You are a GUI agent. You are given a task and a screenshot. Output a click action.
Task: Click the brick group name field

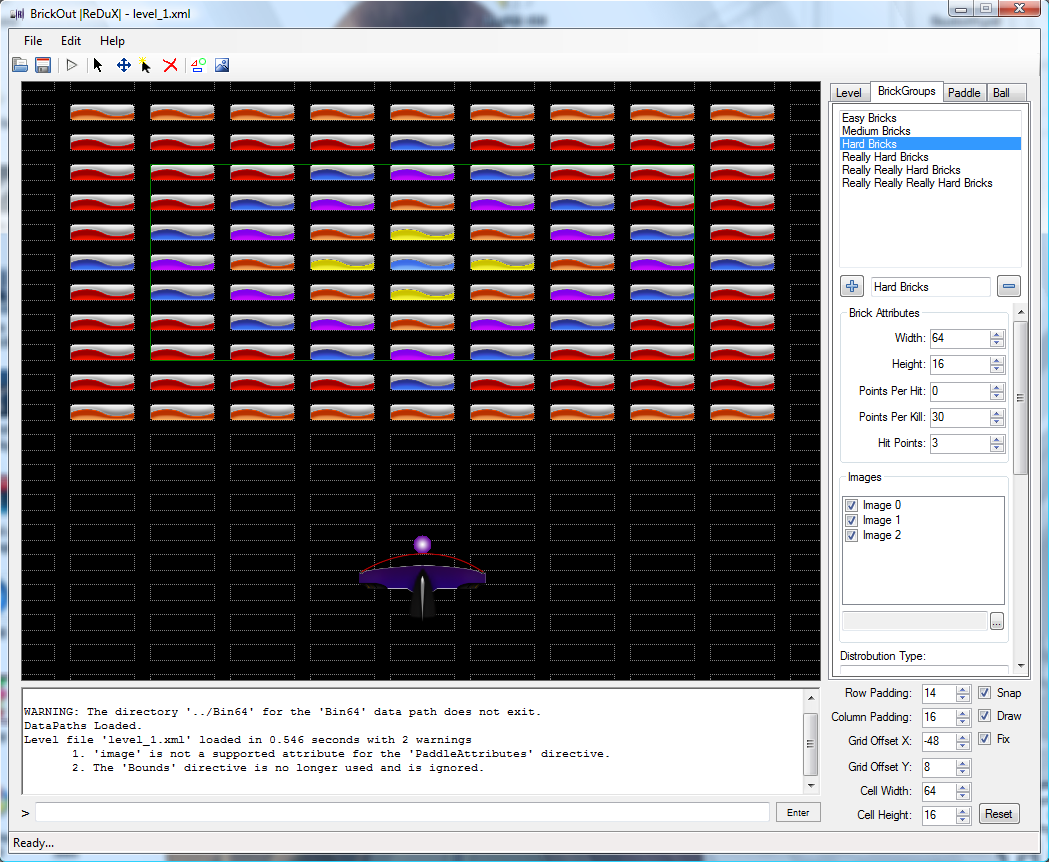[931, 286]
